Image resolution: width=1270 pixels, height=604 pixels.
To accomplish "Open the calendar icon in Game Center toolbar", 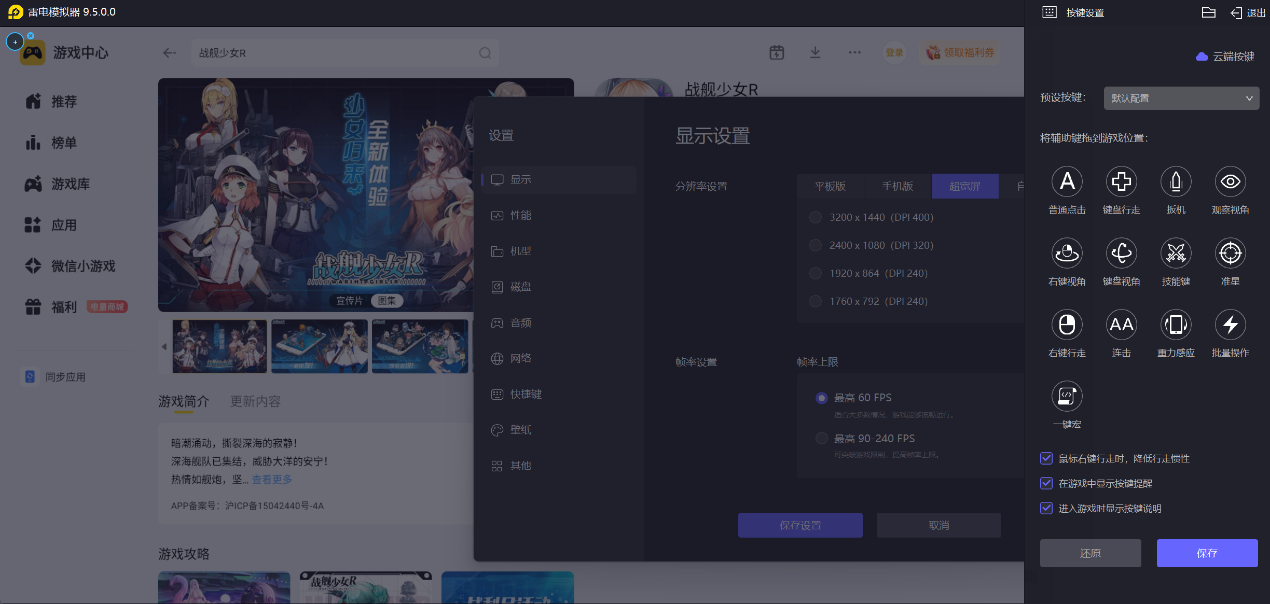I will point(776,52).
